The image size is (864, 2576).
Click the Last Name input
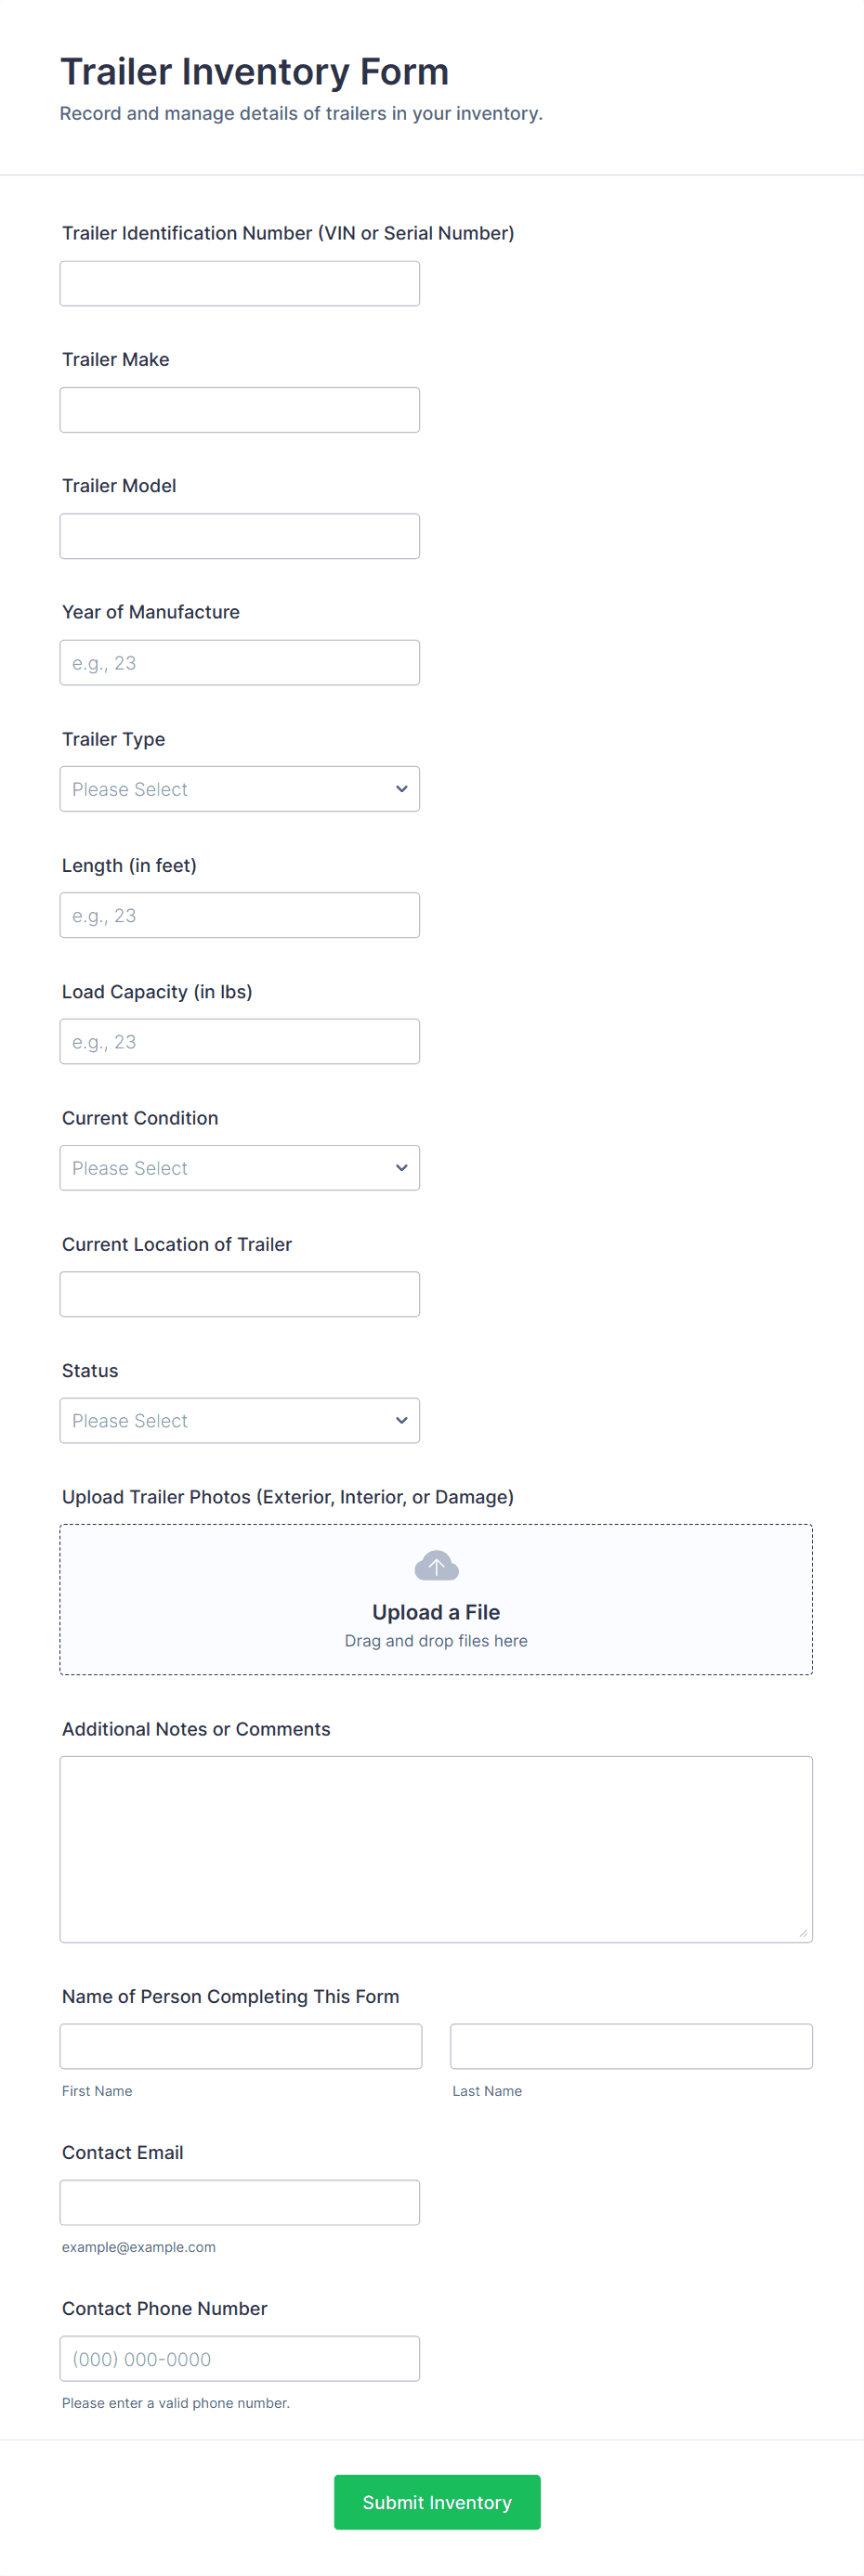(x=631, y=2046)
